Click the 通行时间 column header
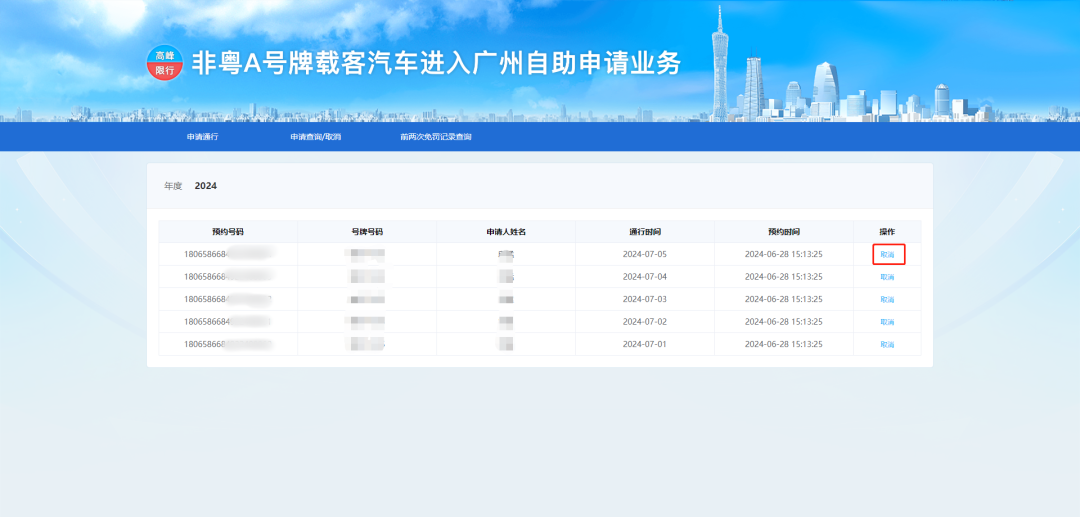Image resolution: width=1080 pixels, height=517 pixels. [x=644, y=232]
